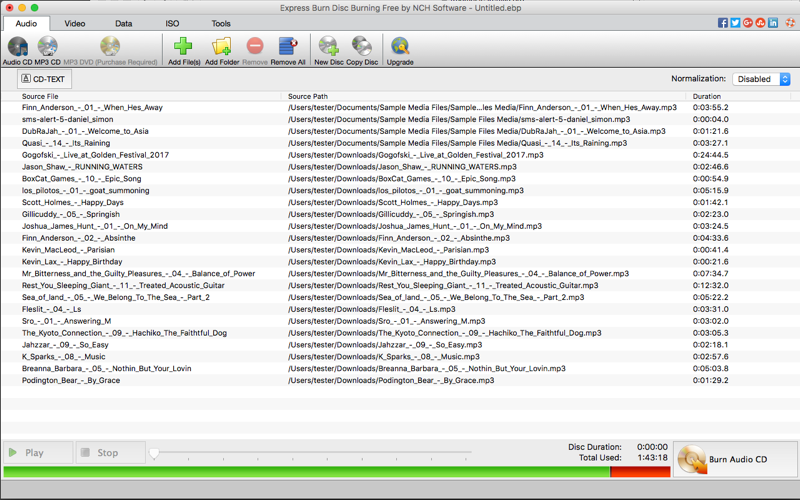Click the Source Path column header
This screenshot has height=500, width=800.
pyautogui.click(x=308, y=96)
